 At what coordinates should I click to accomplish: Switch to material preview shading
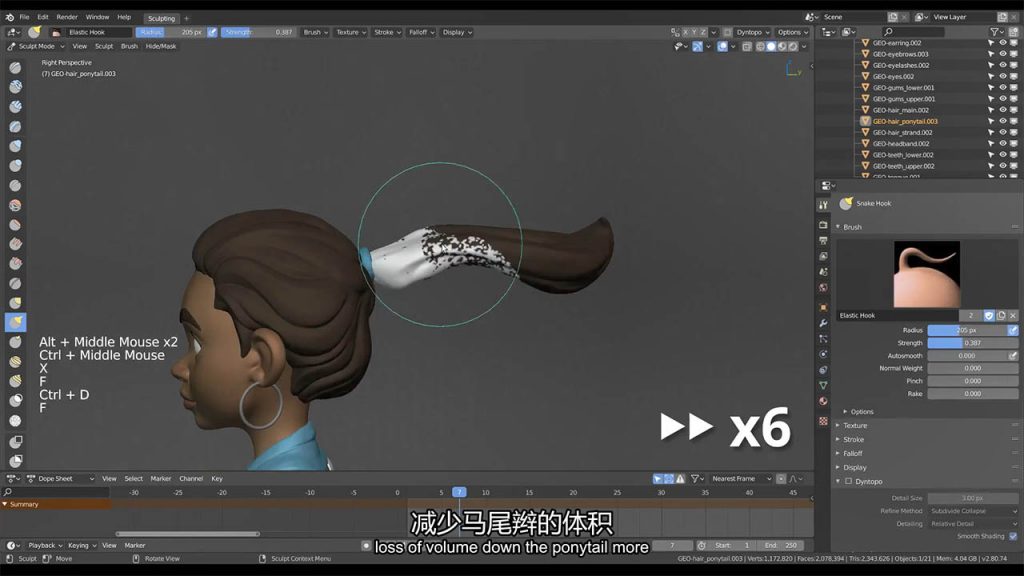782,46
